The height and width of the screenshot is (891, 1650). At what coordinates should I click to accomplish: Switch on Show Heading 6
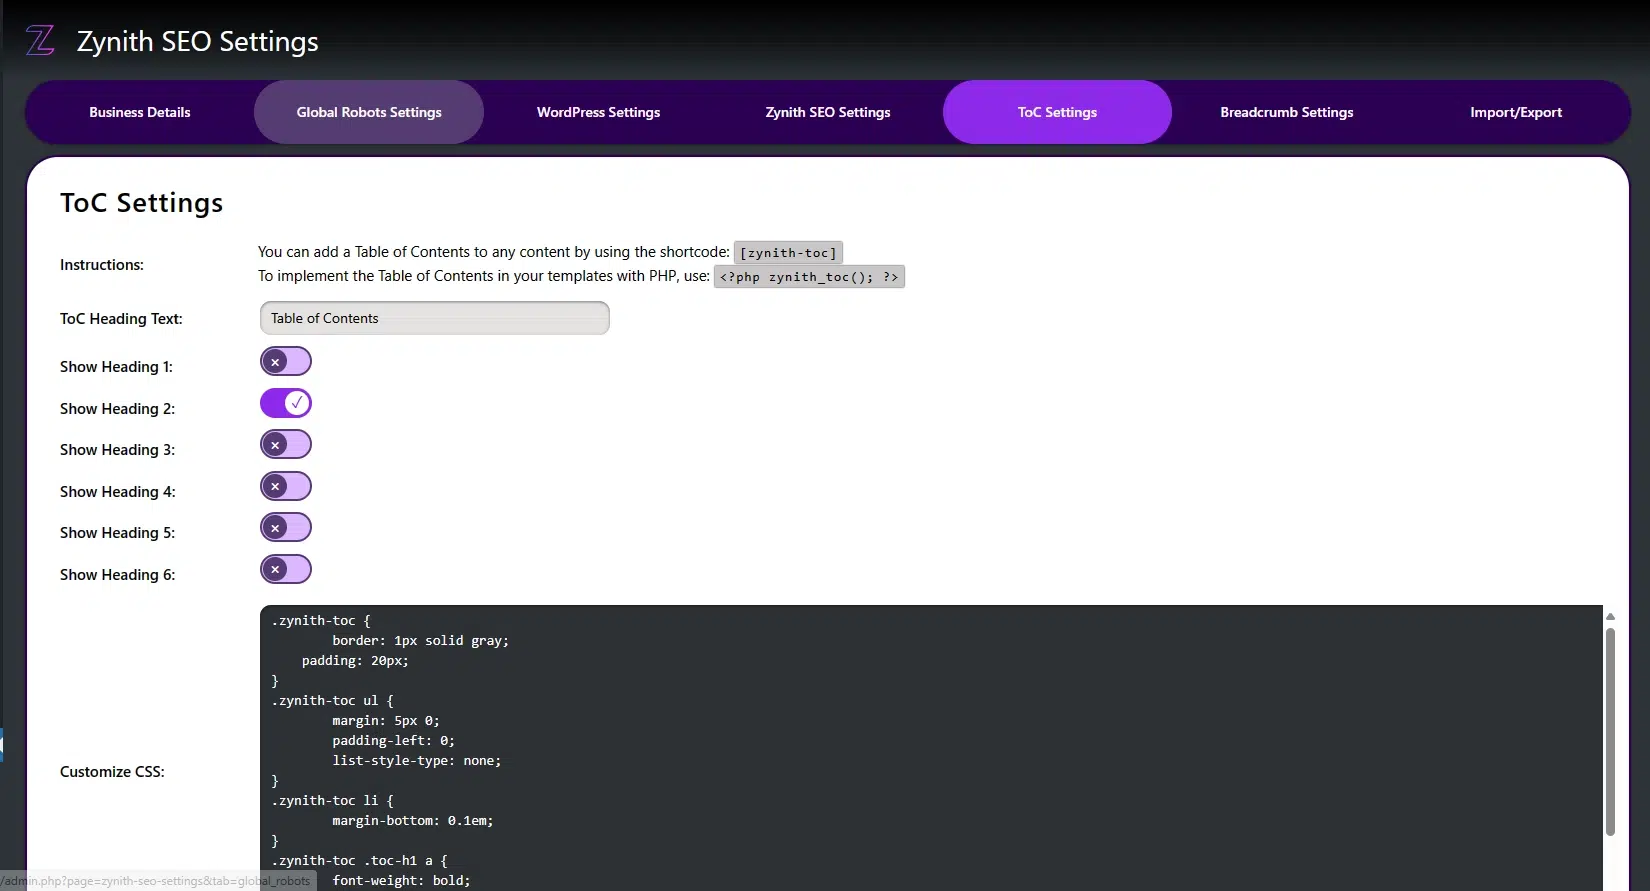click(286, 569)
